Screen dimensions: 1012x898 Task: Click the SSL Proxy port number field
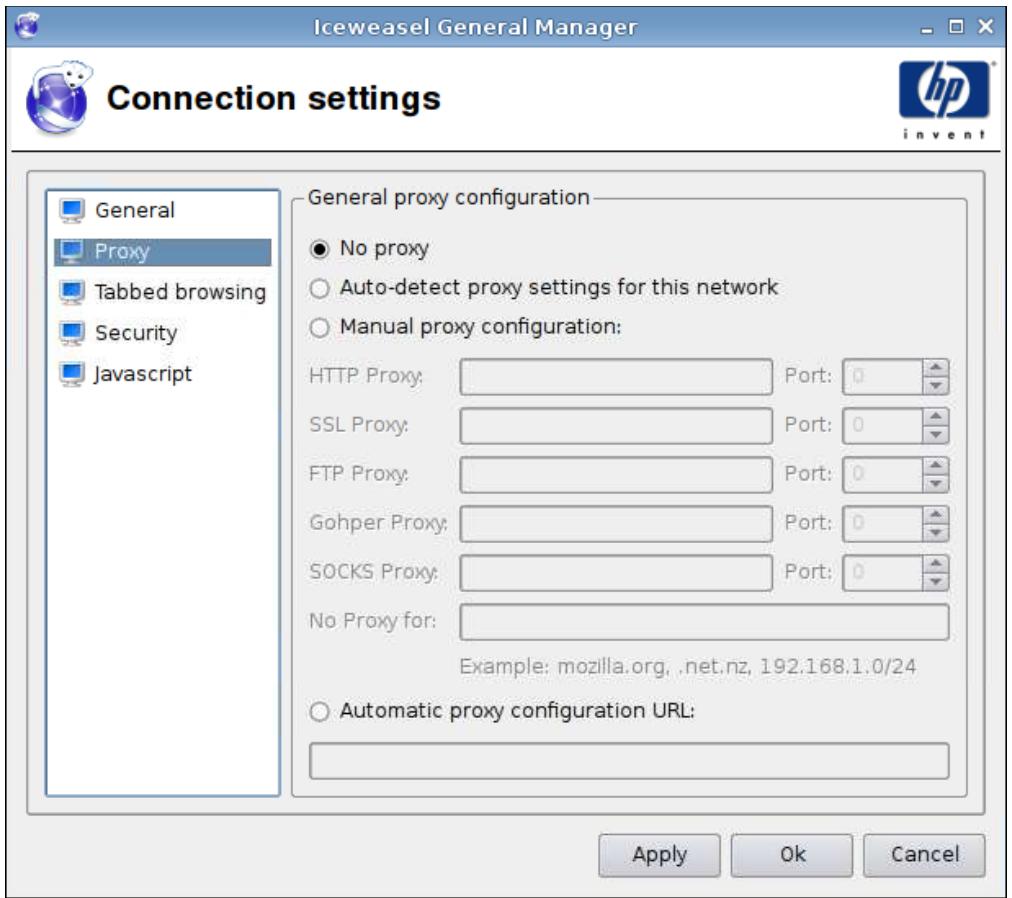882,426
